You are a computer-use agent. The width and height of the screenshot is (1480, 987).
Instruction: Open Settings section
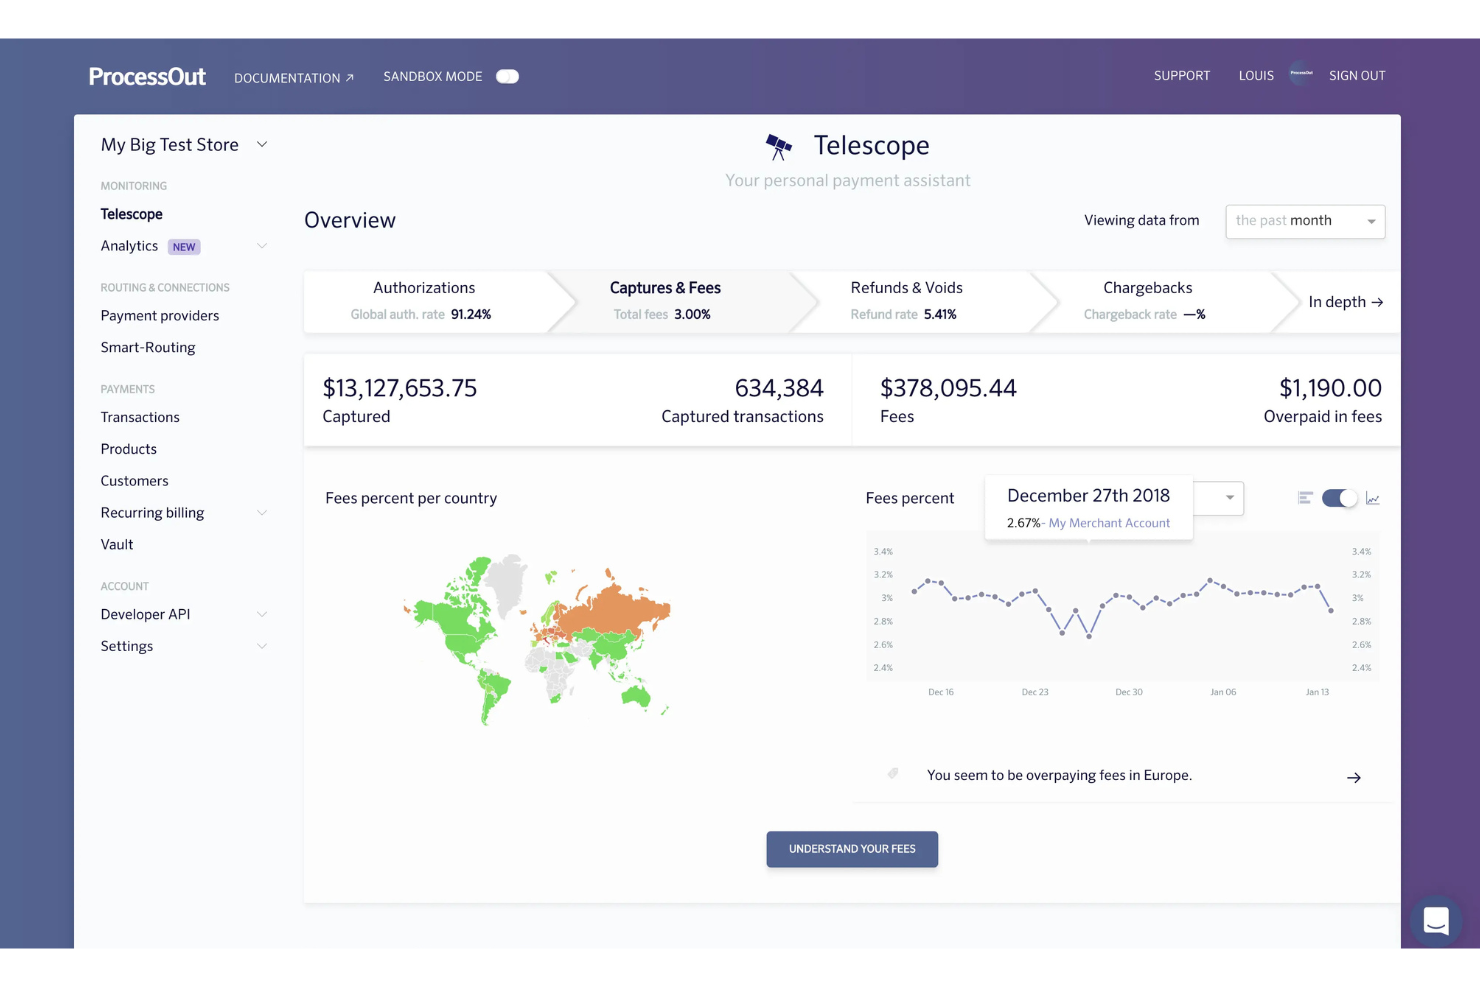pos(127,646)
